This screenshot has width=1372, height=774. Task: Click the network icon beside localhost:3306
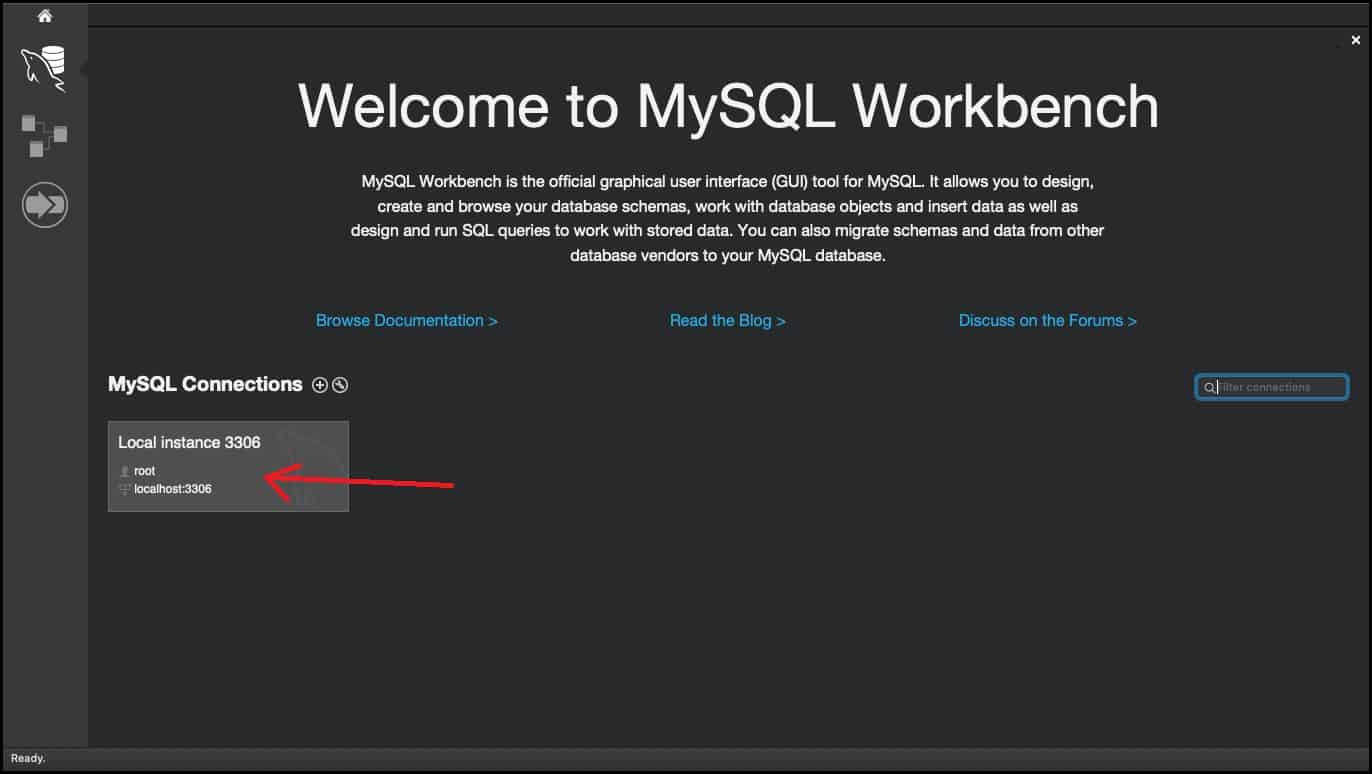point(125,489)
